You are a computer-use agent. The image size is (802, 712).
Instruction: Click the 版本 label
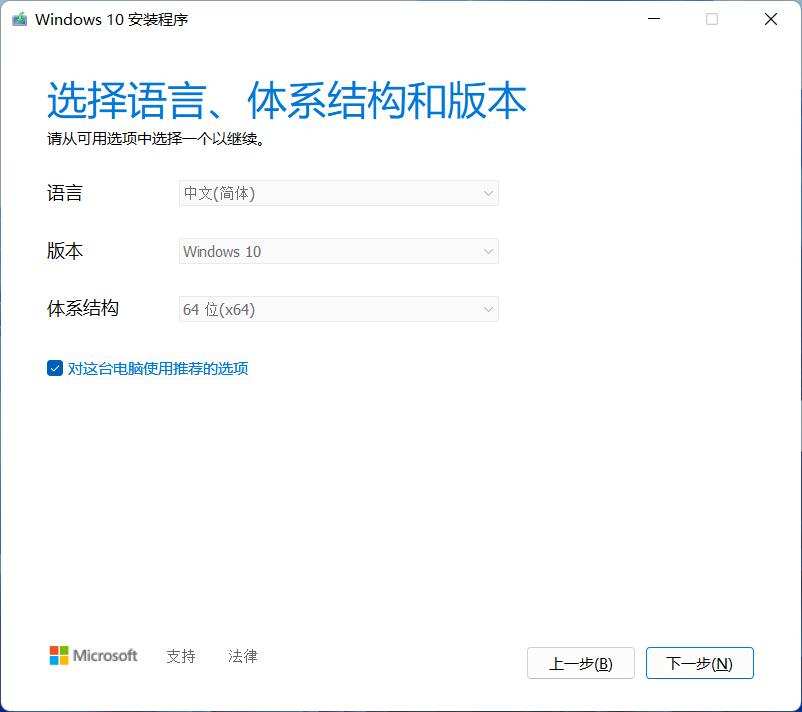64,251
